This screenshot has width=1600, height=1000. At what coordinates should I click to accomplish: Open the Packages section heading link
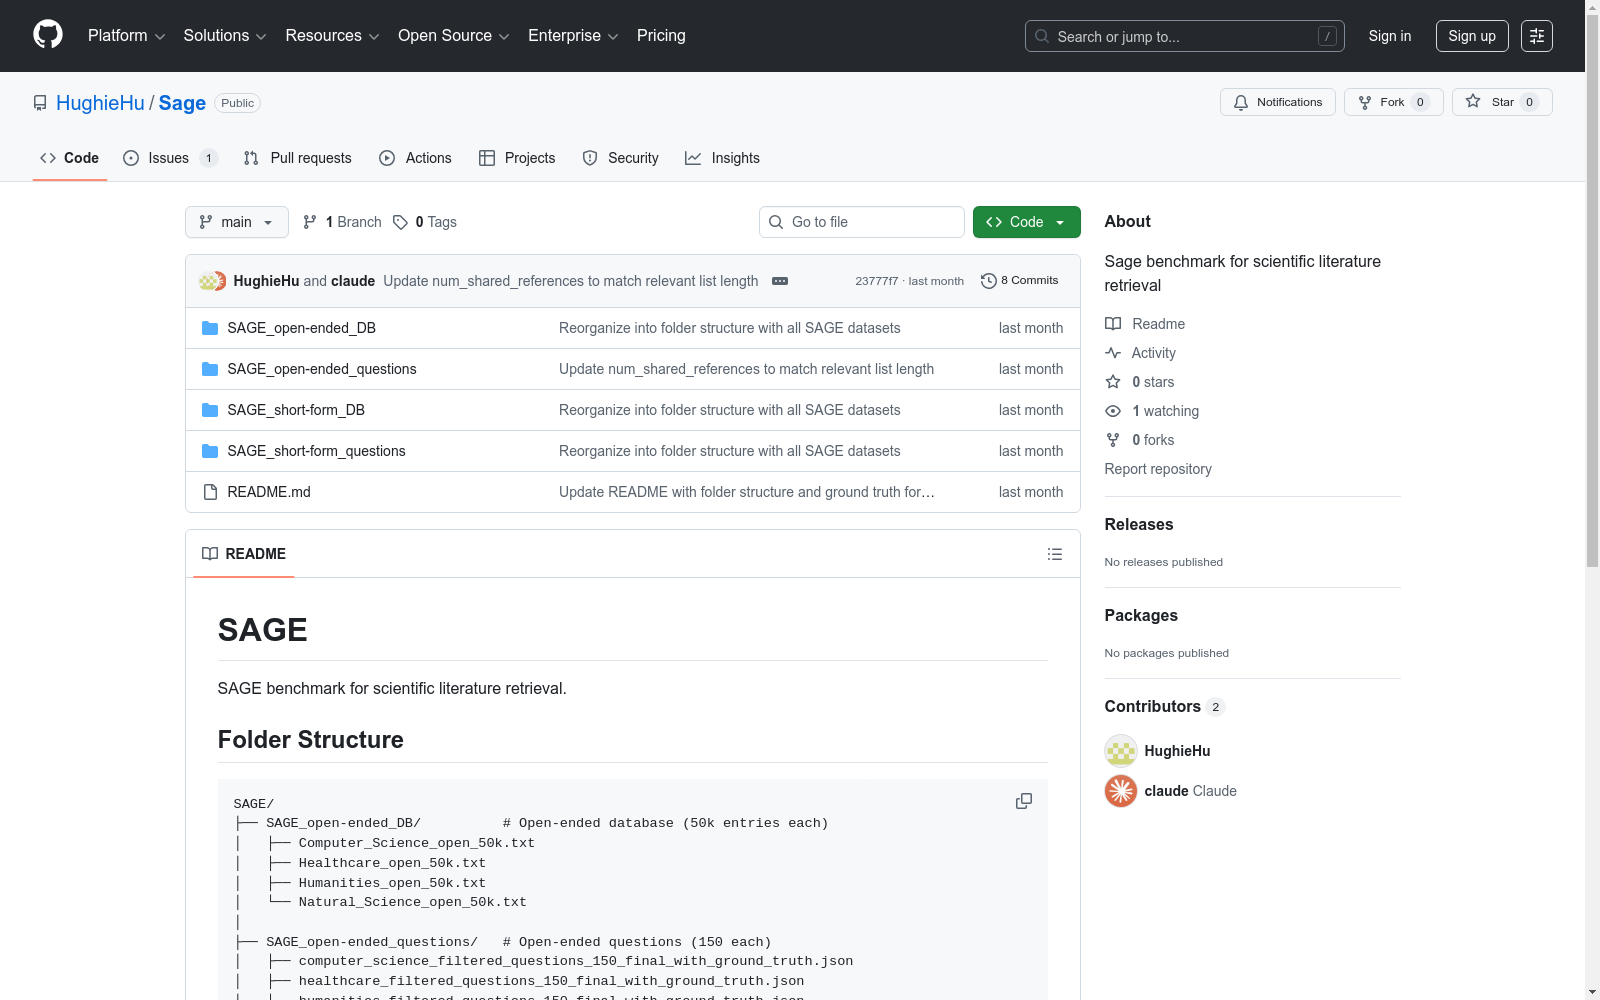1141,615
